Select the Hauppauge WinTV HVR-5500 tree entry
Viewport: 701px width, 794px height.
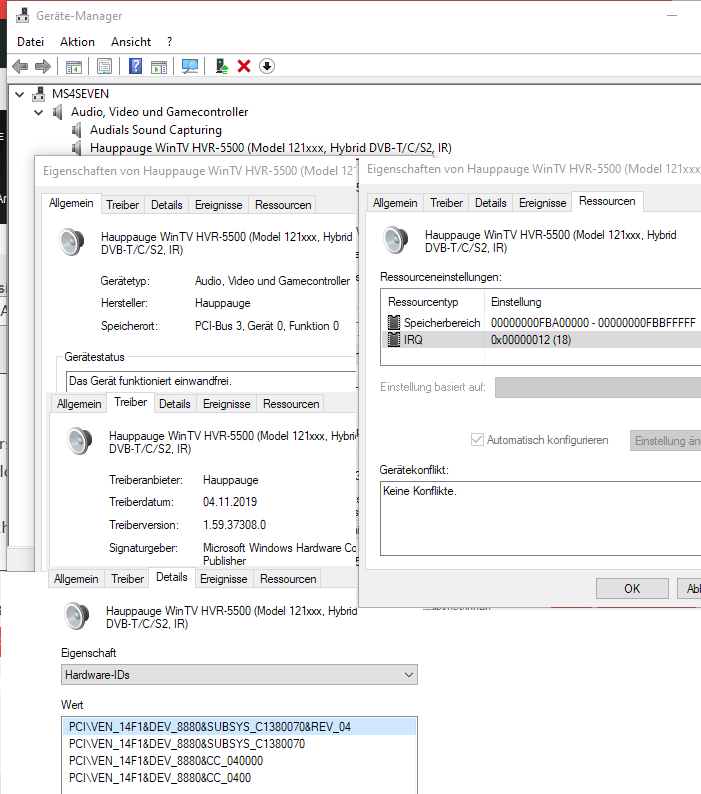[x=270, y=148]
